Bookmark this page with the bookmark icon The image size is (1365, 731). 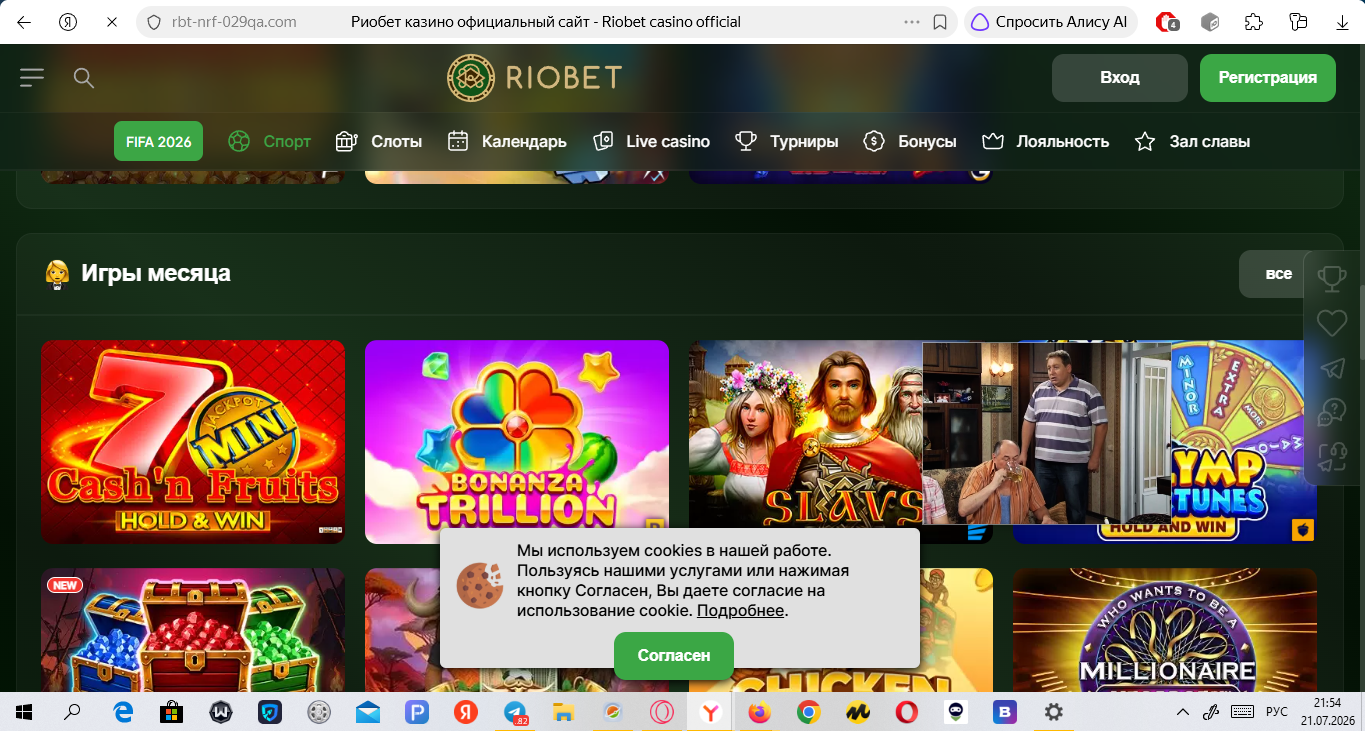coord(940,22)
